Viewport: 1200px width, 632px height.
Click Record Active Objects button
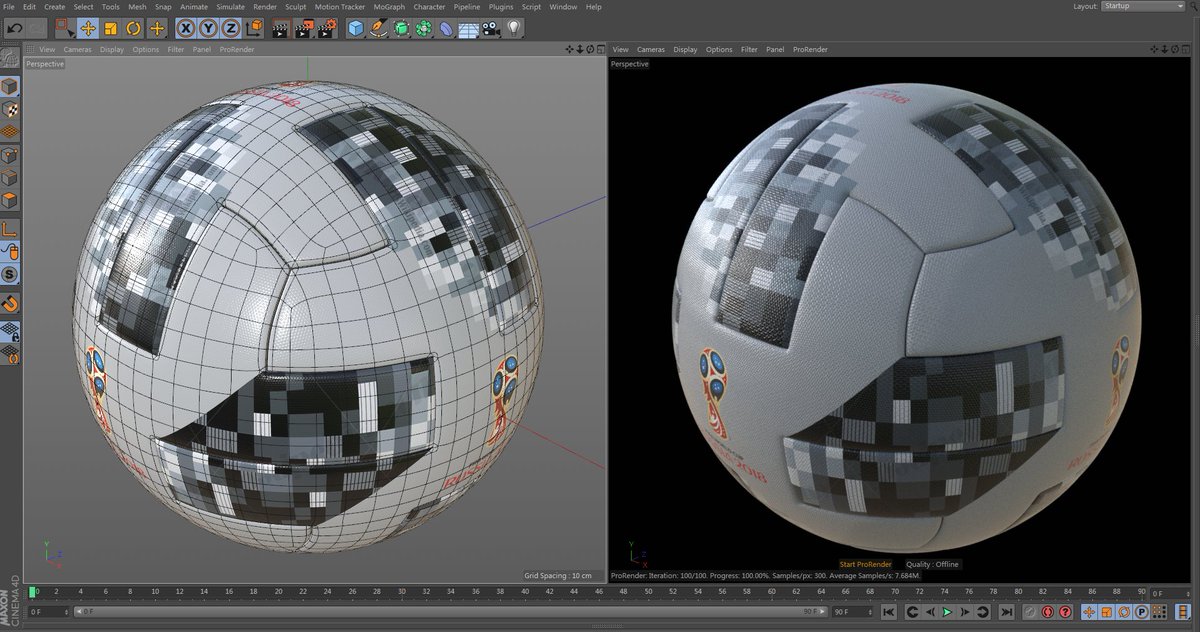[x=1029, y=611]
